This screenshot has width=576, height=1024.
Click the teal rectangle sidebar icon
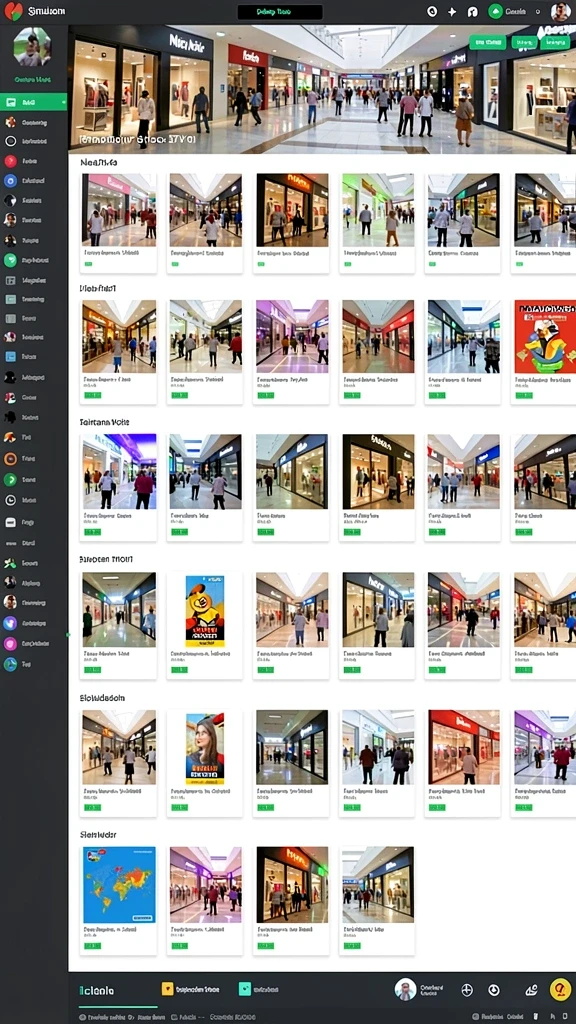pyautogui.click(x=10, y=299)
